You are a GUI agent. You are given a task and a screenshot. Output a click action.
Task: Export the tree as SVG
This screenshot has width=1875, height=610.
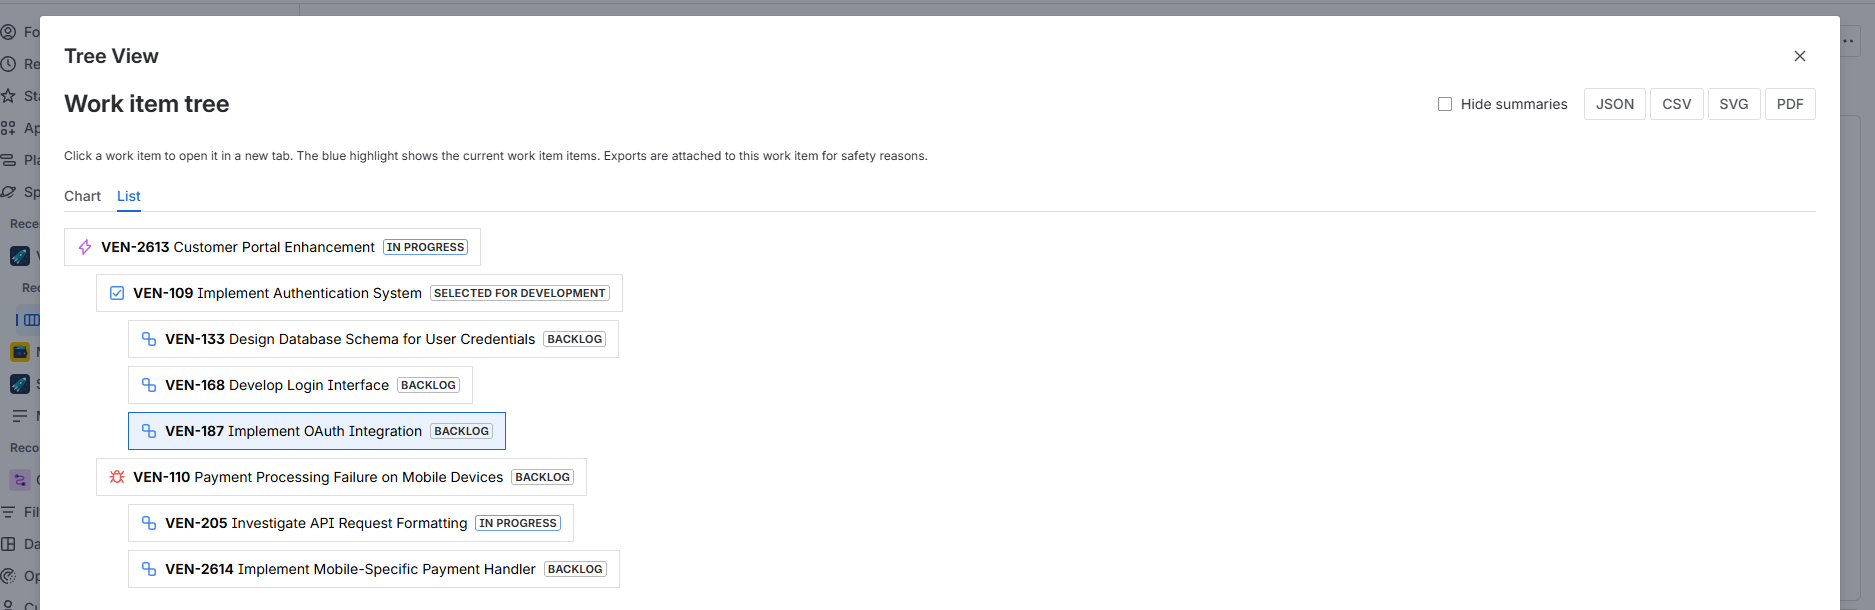(x=1734, y=104)
